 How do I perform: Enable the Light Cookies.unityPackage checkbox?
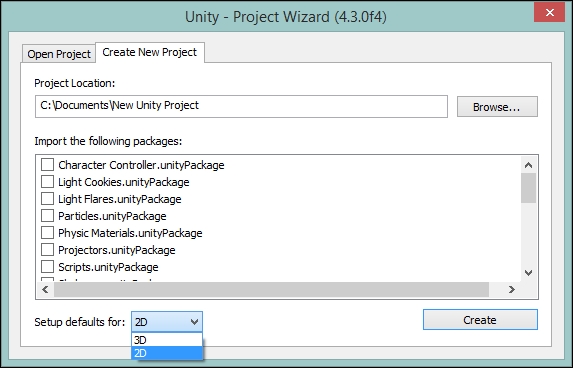47,182
